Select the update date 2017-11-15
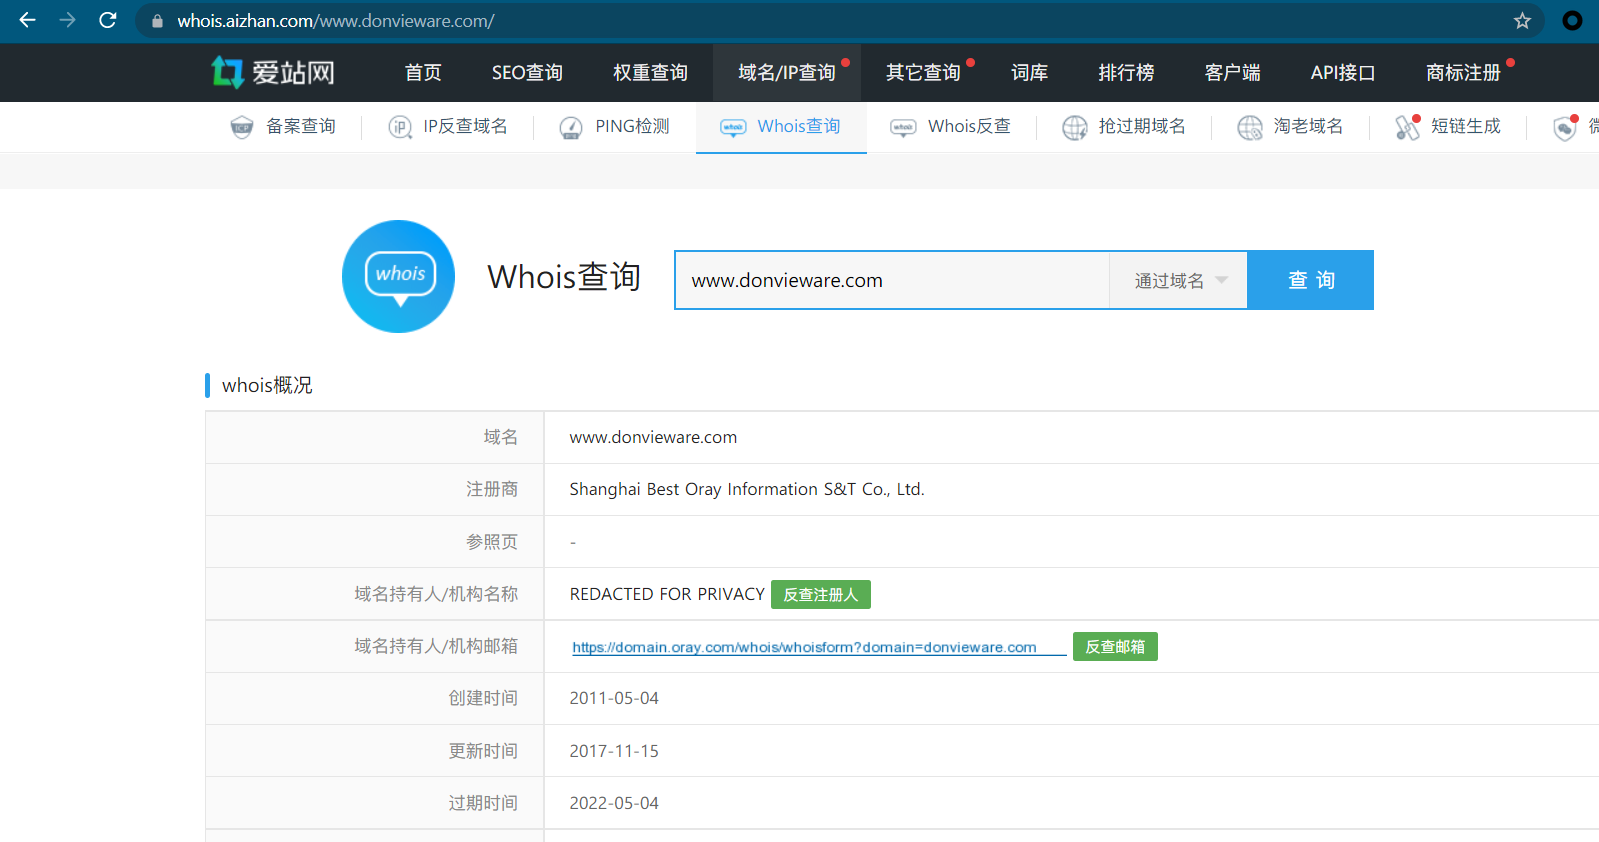 (614, 751)
